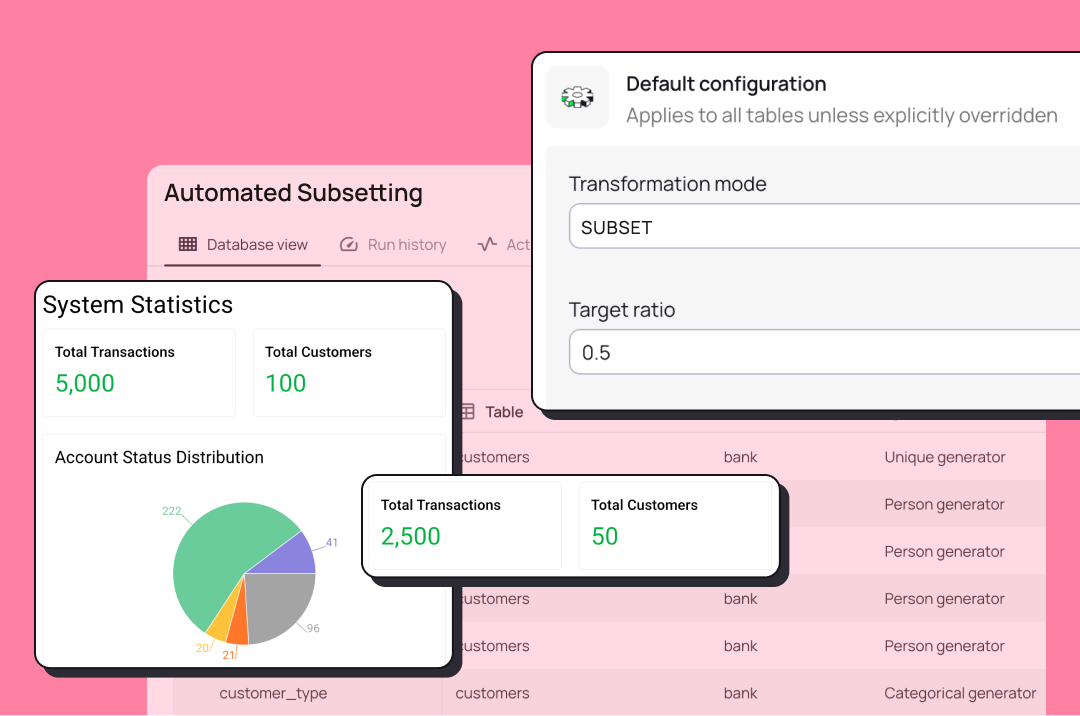Click the Default configuration title

tap(726, 84)
